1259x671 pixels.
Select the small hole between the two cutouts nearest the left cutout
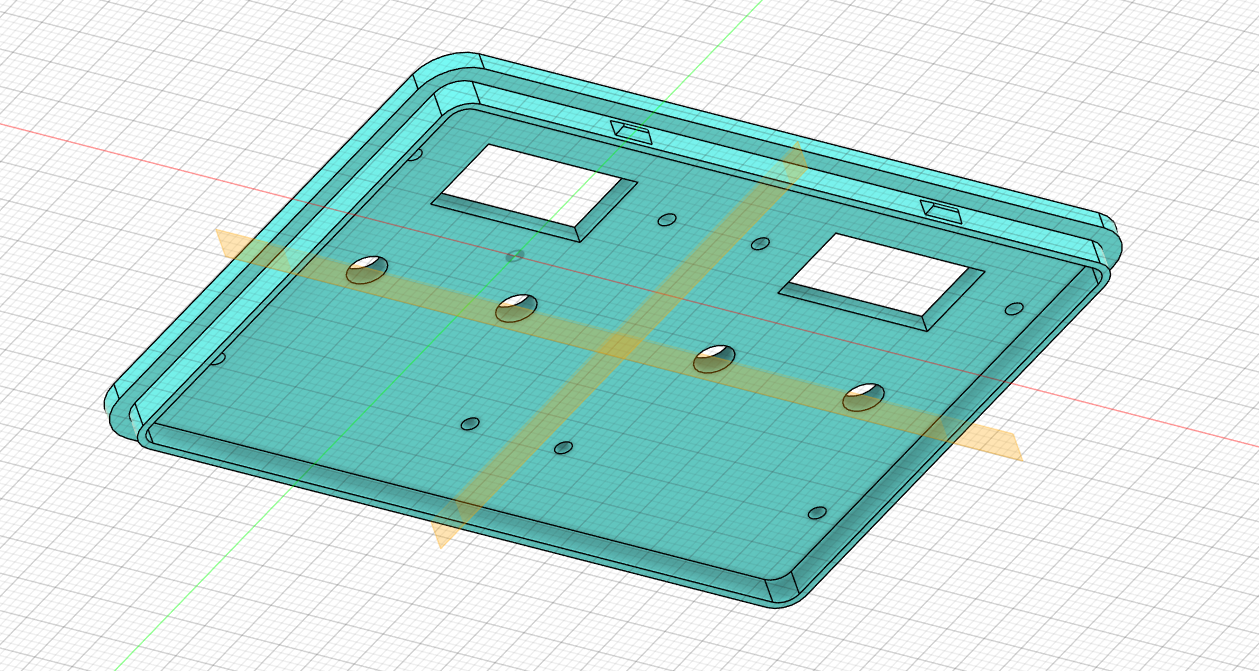pyautogui.click(x=667, y=219)
